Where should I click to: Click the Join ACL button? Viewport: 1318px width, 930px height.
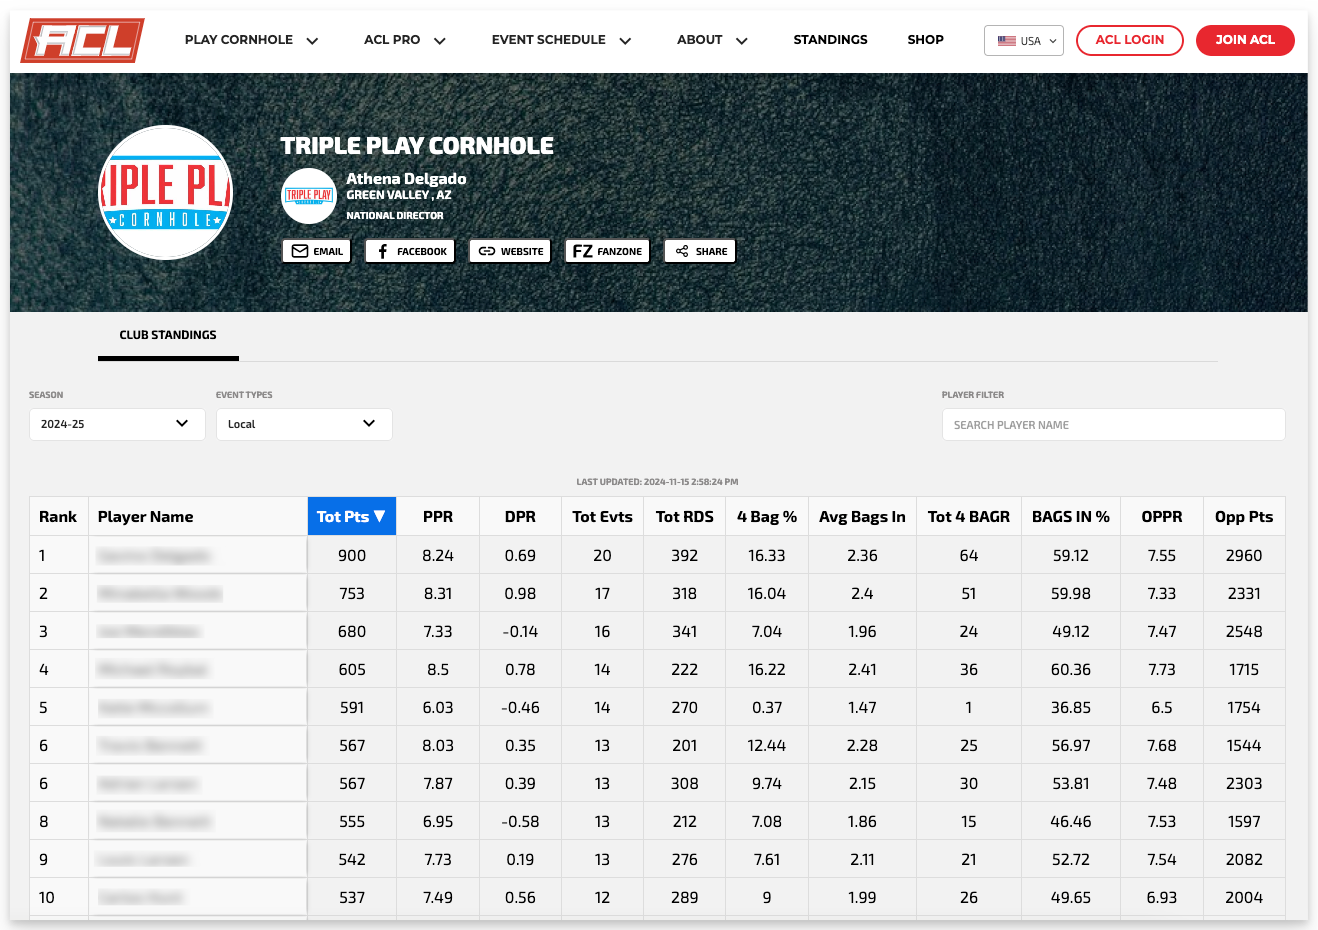pyautogui.click(x=1245, y=40)
